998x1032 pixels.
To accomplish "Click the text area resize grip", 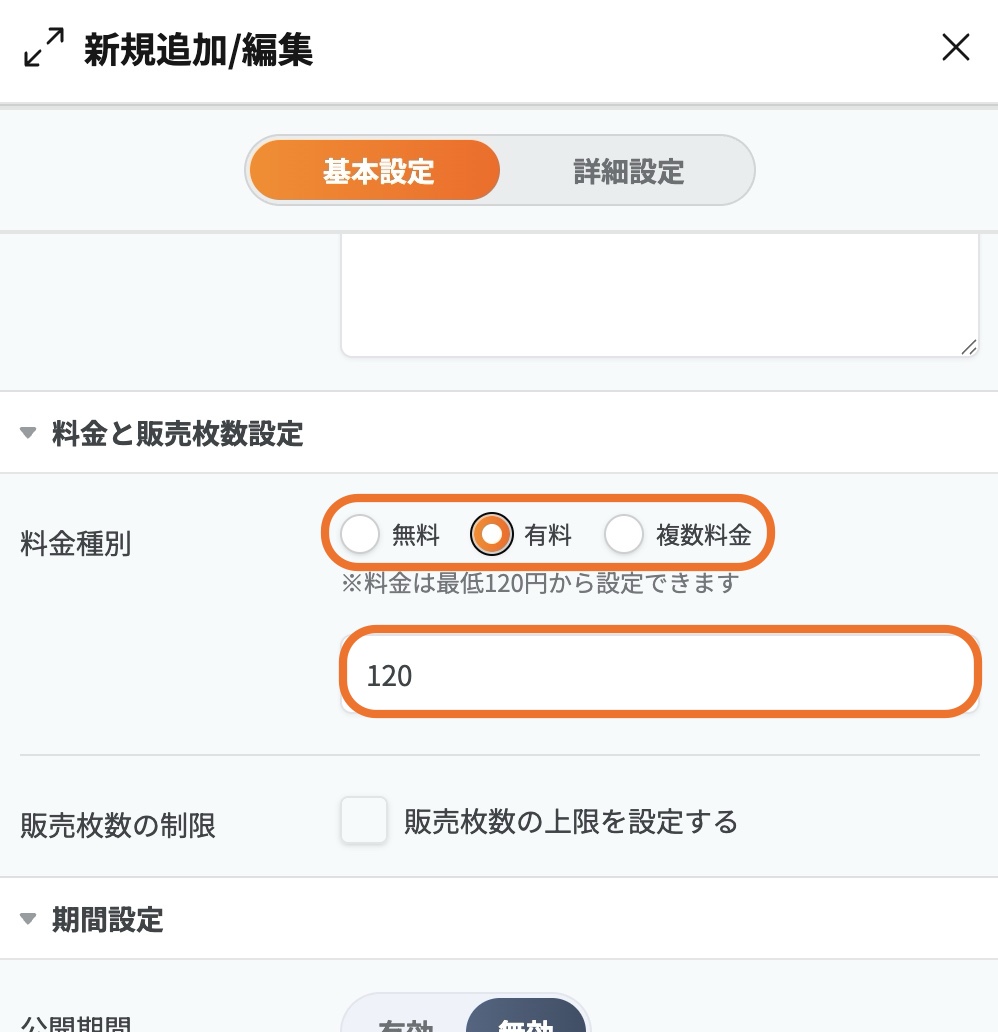I will tap(967, 346).
